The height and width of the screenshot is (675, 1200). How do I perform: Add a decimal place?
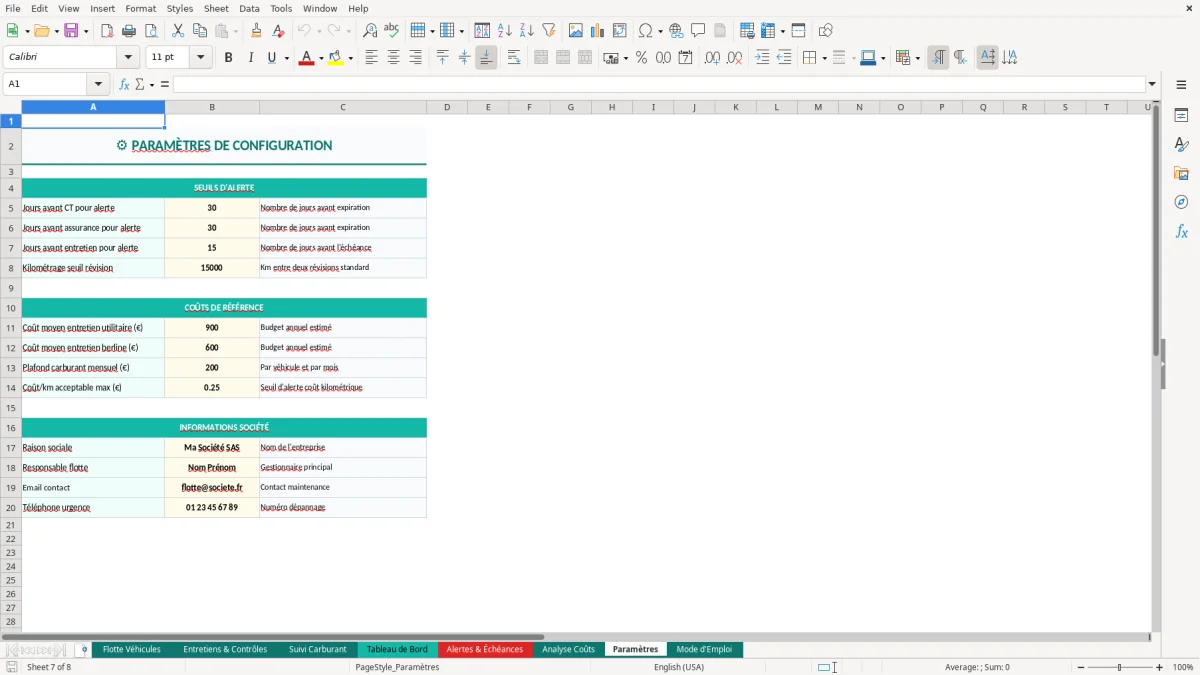pos(712,58)
